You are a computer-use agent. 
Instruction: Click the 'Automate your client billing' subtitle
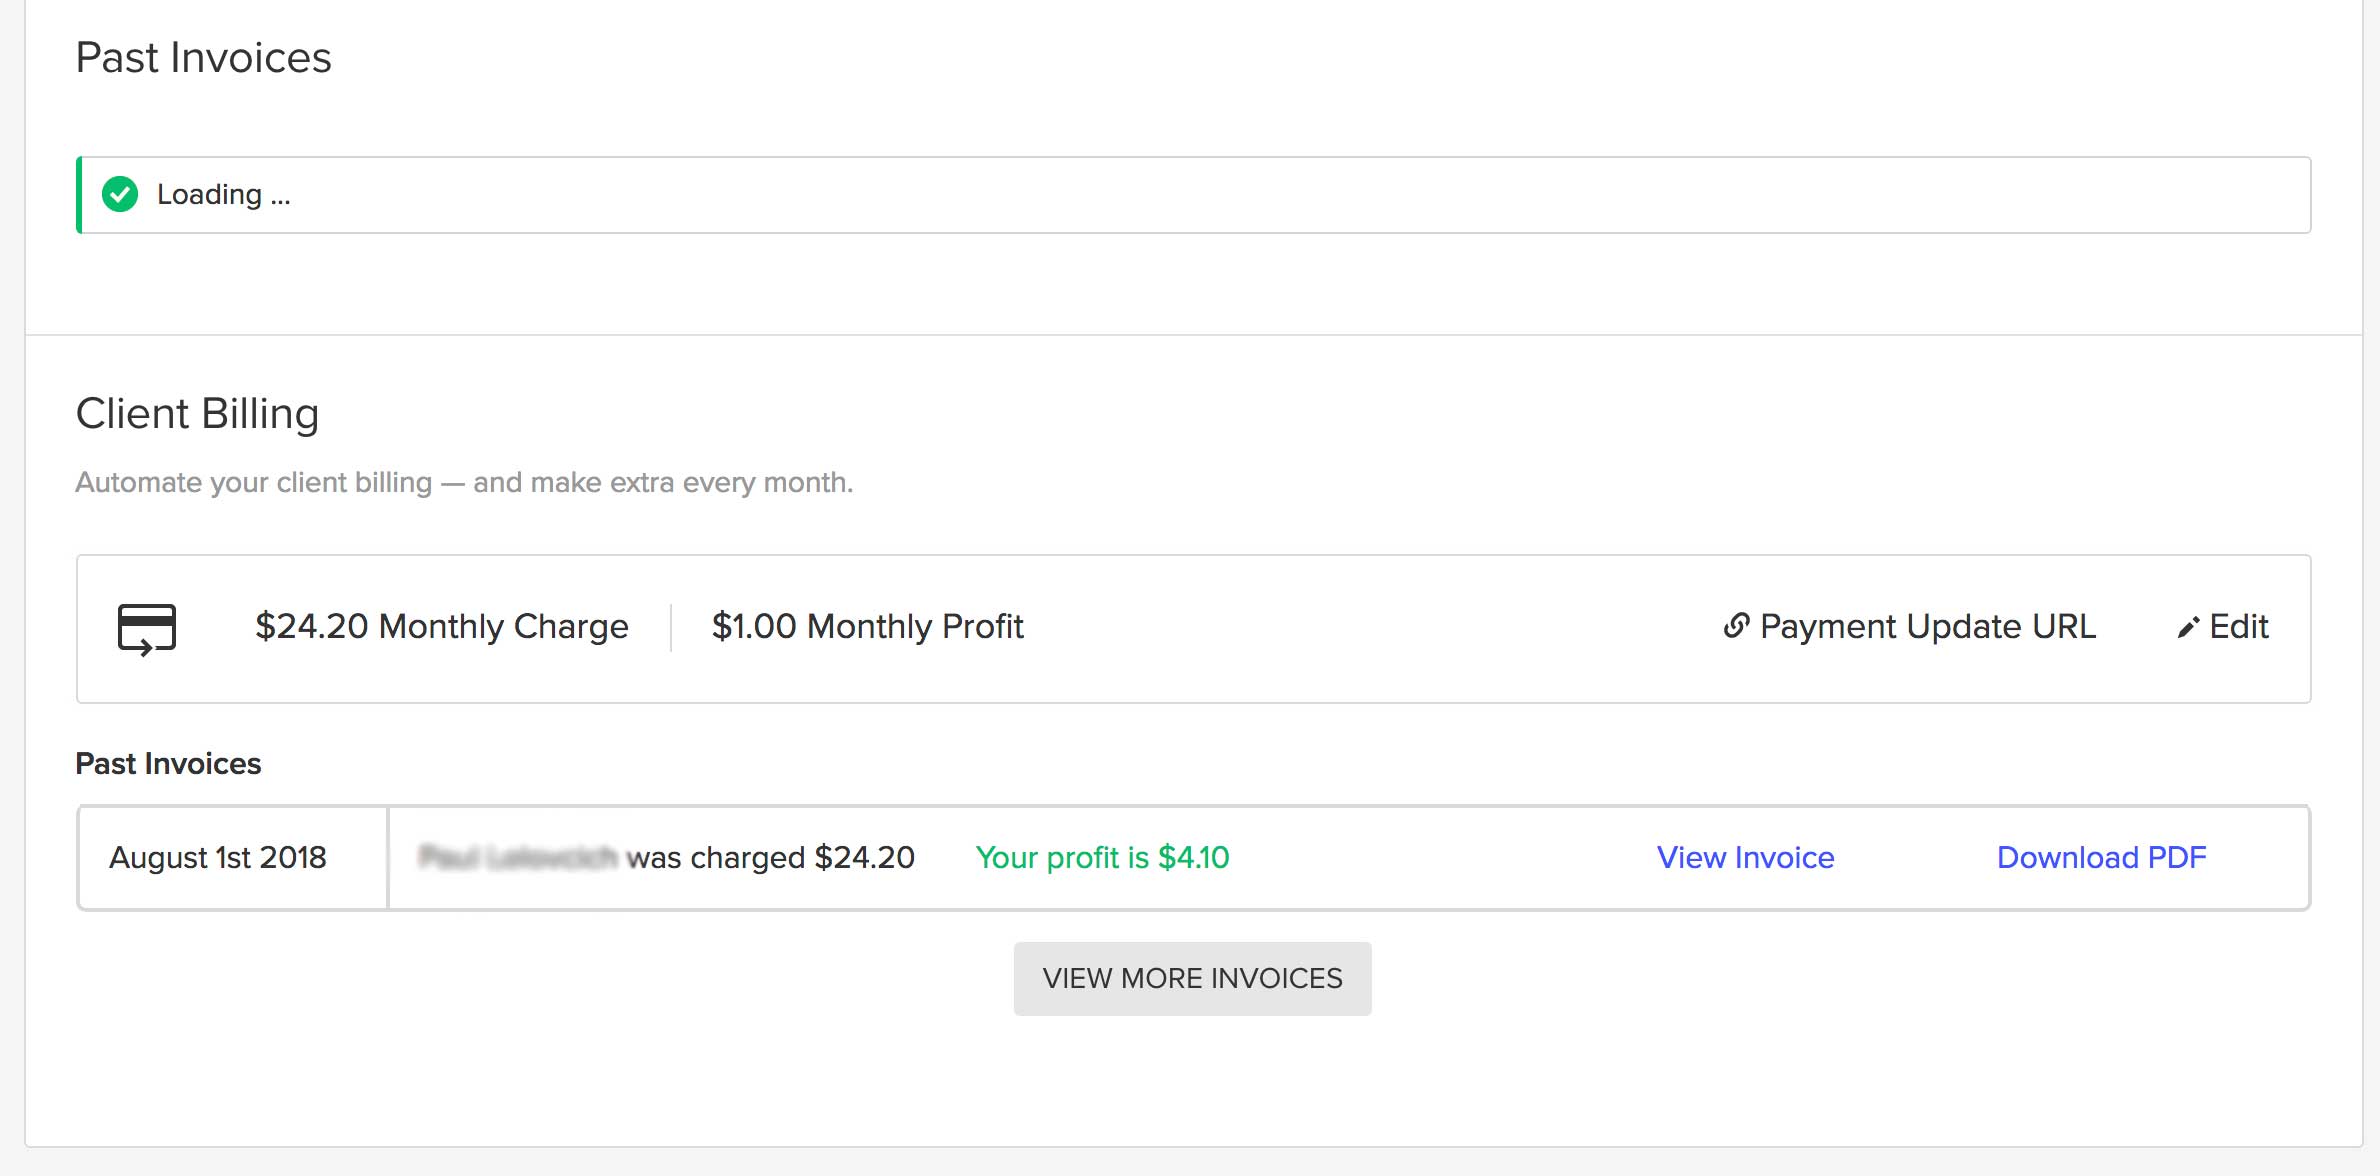(464, 483)
